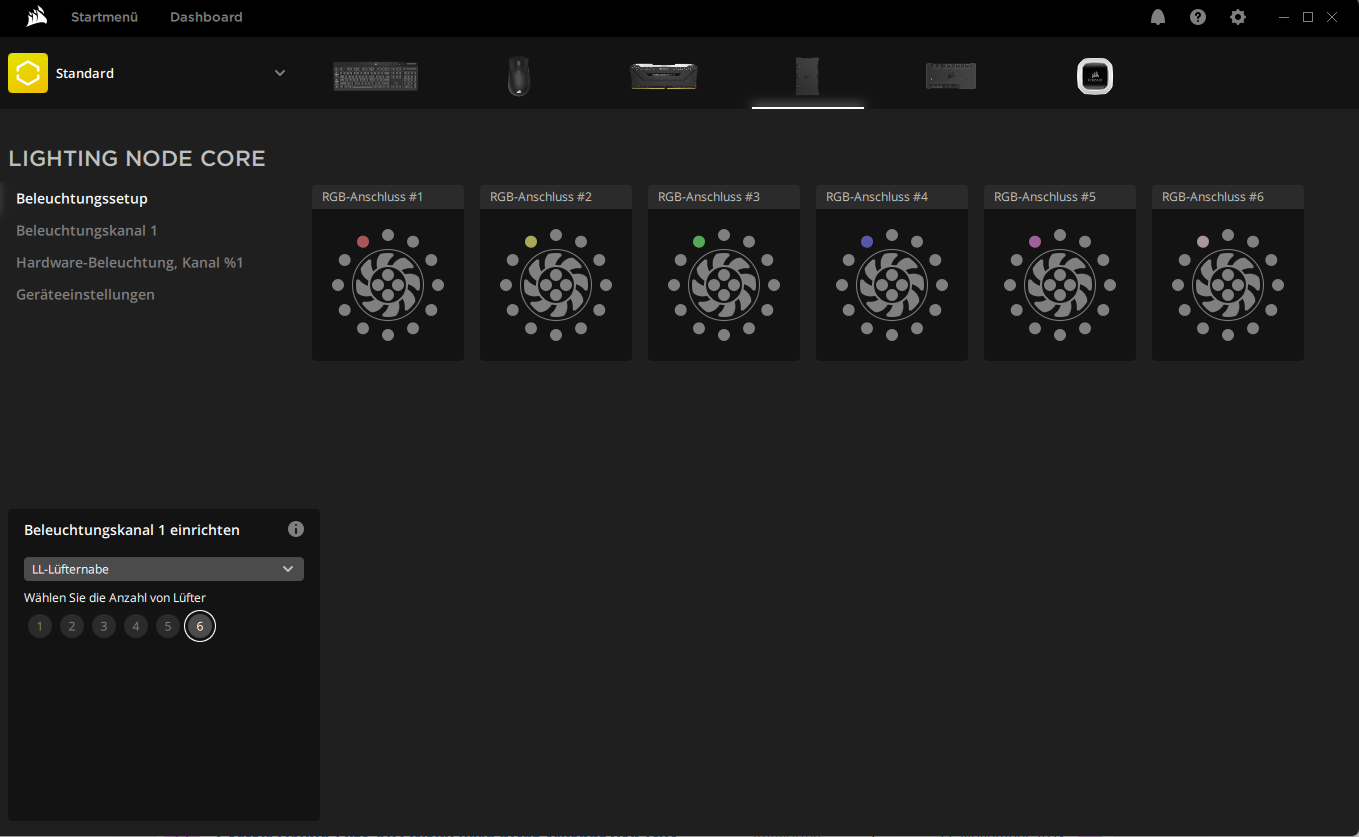Click the RGB-Anschluss #6 header
The width and height of the screenshot is (1359, 837).
1228,197
